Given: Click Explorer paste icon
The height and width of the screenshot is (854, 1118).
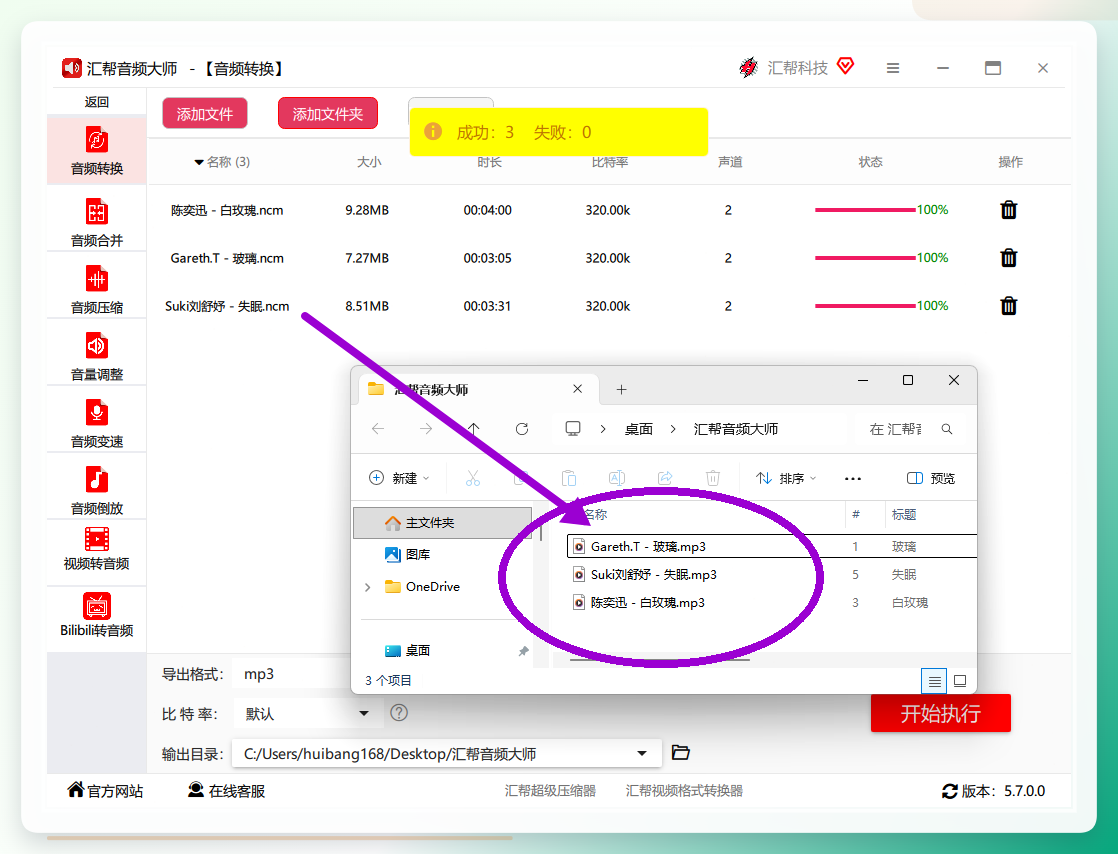Looking at the screenshot, I should (x=569, y=478).
